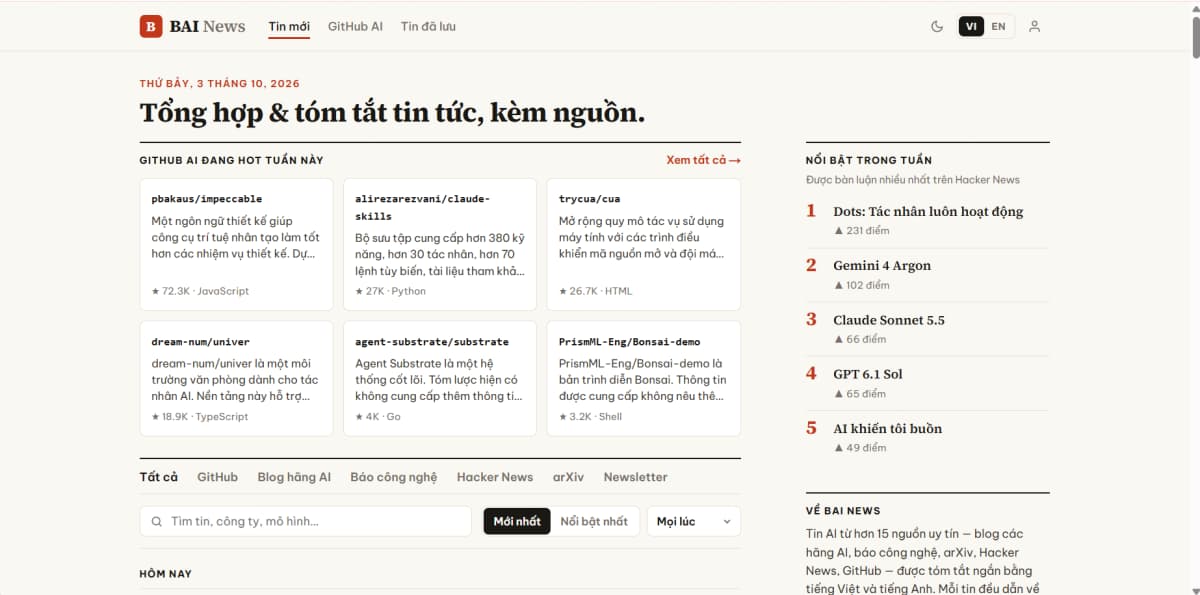Toggle dark mode with the moon icon
The height and width of the screenshot is (595, 1200).
coord(937,27)
